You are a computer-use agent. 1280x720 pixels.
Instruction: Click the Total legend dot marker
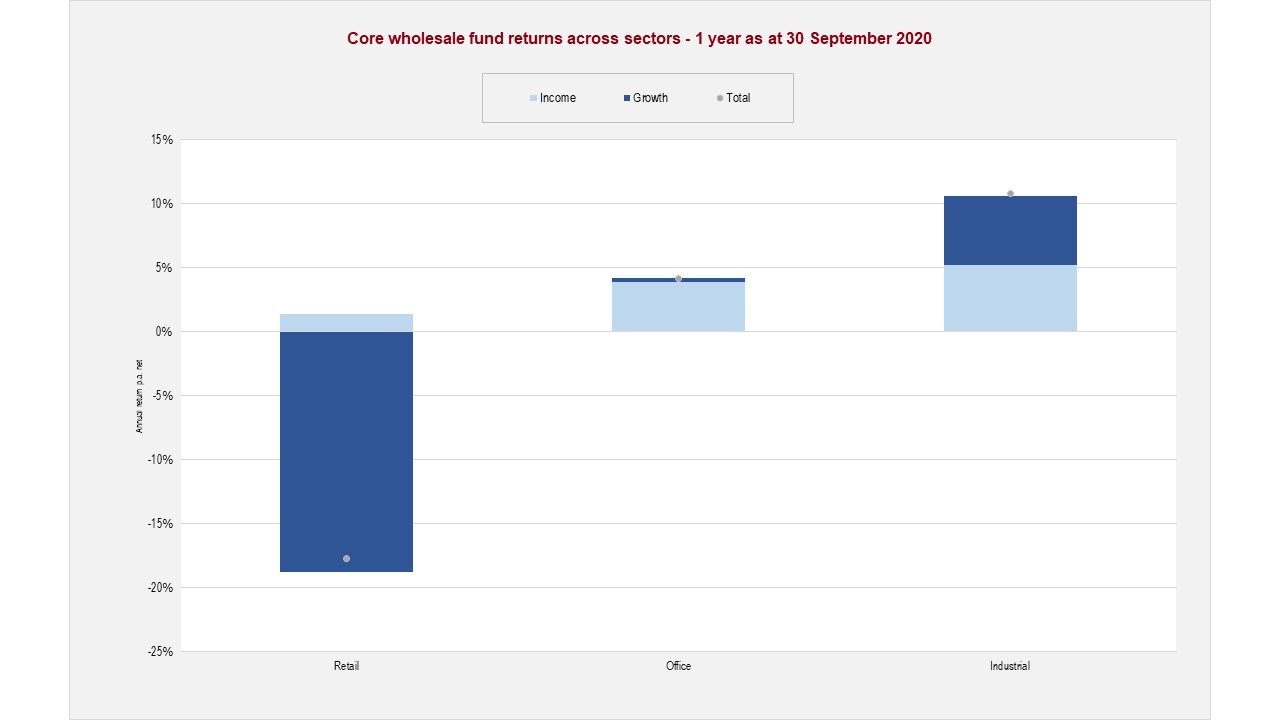click(x=719, y=98)
